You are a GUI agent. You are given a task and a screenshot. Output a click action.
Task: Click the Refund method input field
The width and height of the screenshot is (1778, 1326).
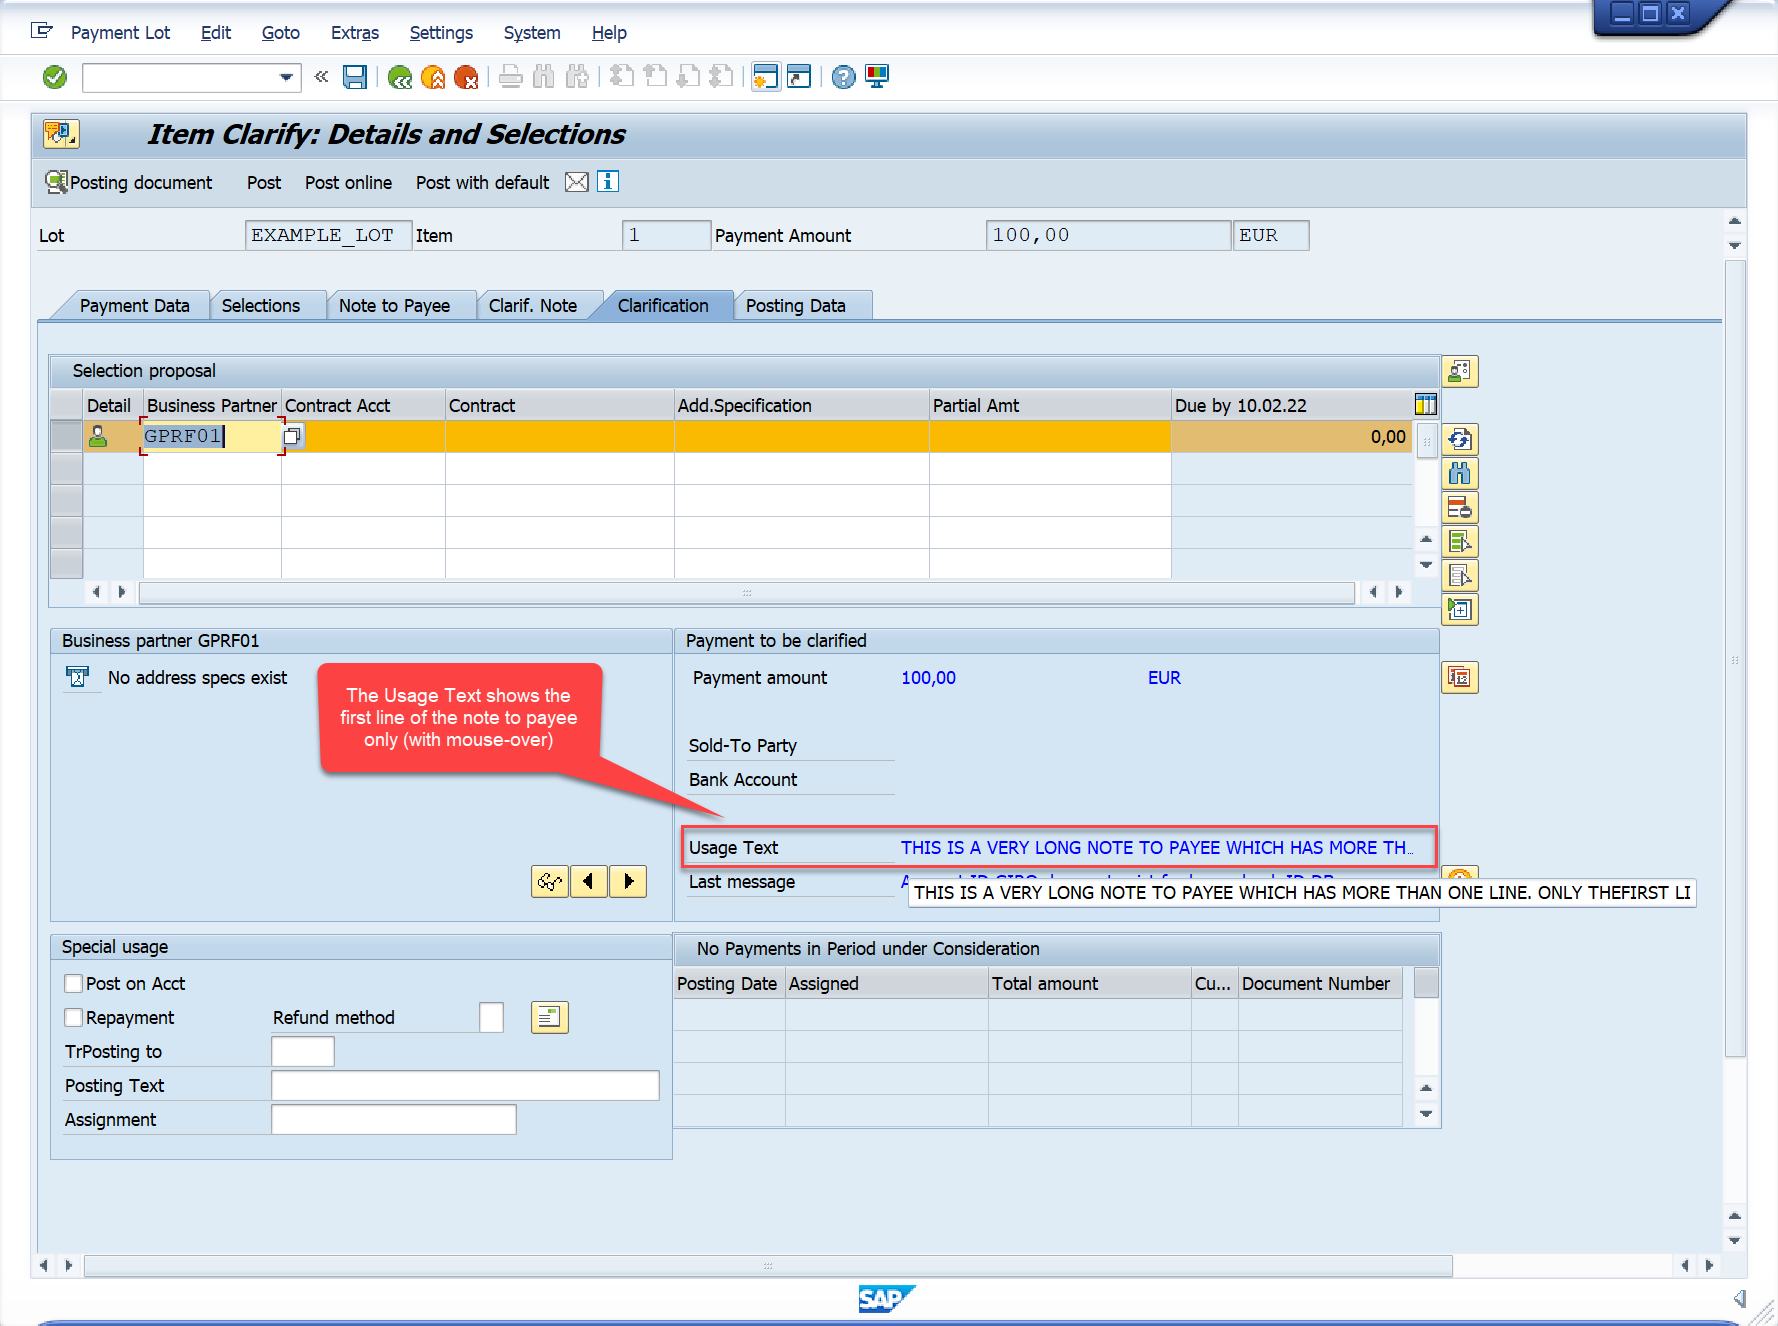click(x=491, y=1018)
